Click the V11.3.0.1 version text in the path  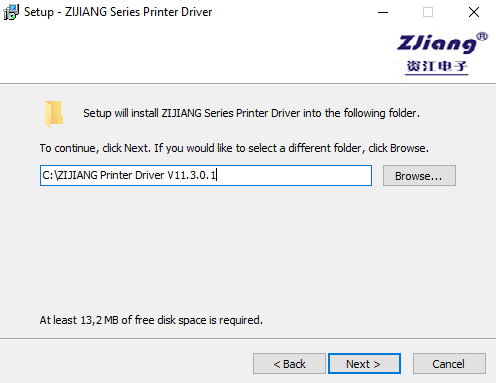(x=192, y=175)
